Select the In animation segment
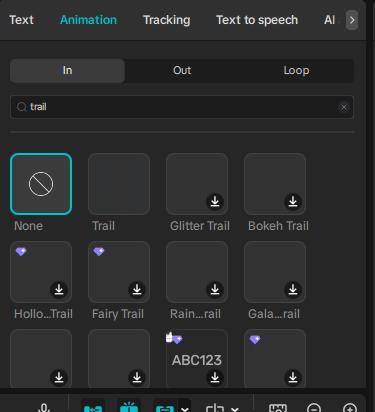 click(x=67, y=71)
